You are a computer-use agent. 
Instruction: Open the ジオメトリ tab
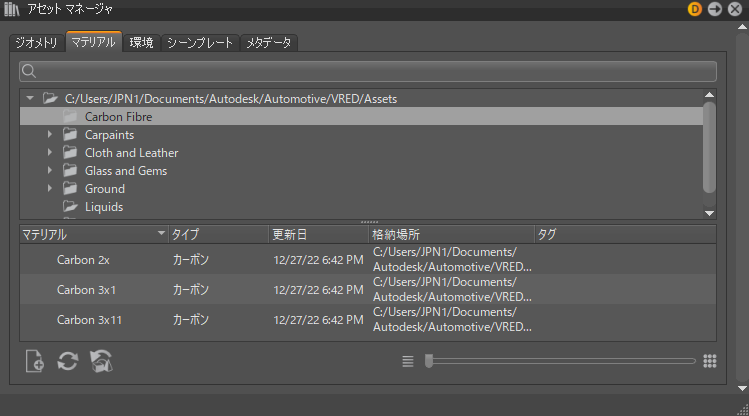point(36,43)
